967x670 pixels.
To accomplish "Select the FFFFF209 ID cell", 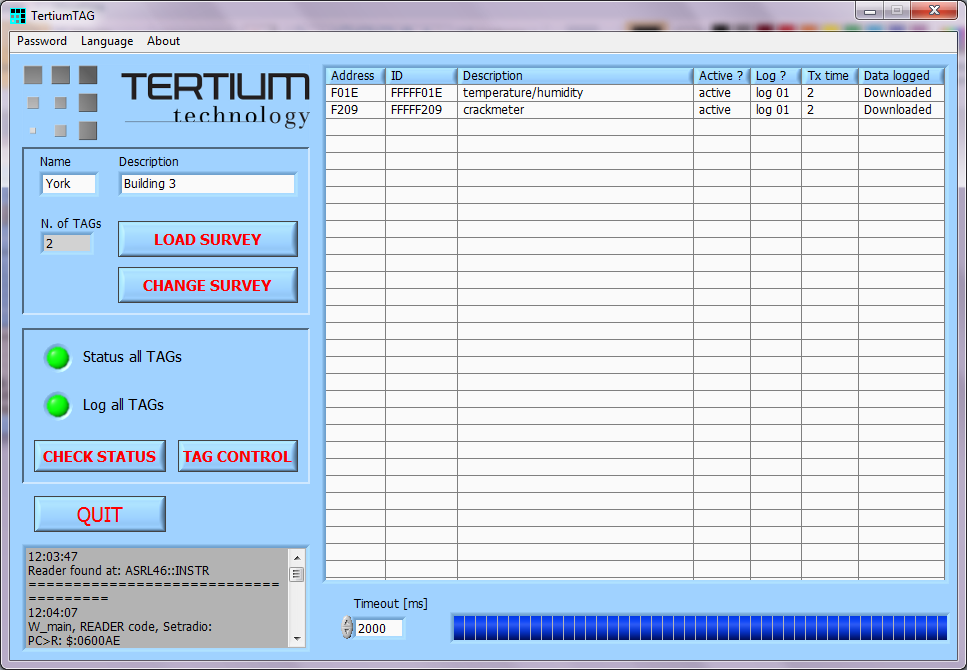I will 421,110.
